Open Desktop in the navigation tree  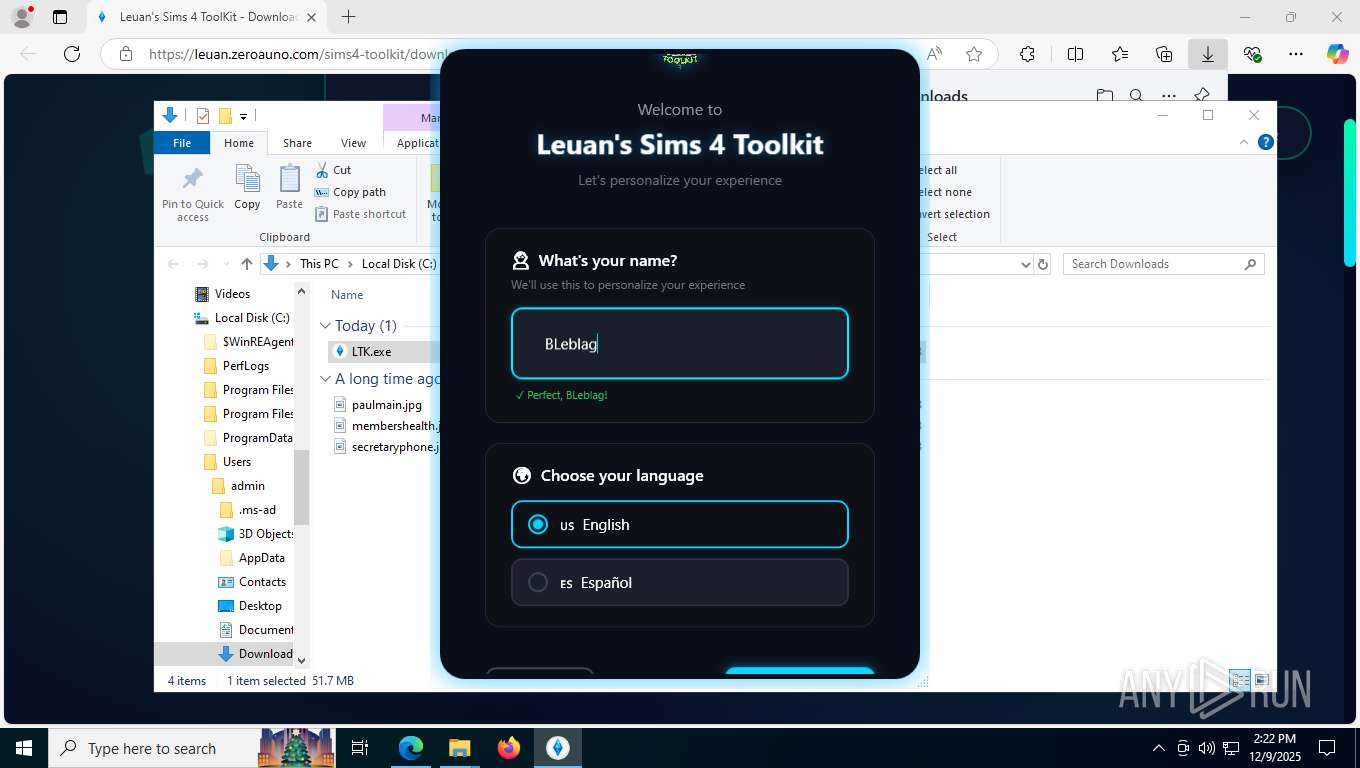click(250, 606)
